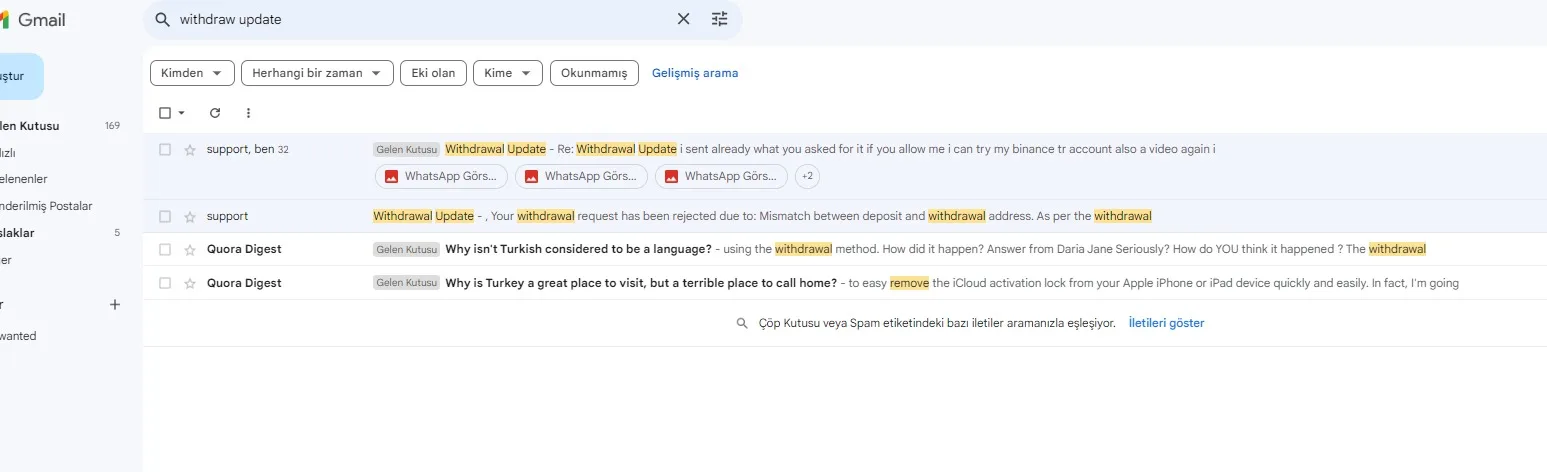Toggle the select-all checkbox
The width and height of the screenshot is (1547, 472).
click(165, 113)
